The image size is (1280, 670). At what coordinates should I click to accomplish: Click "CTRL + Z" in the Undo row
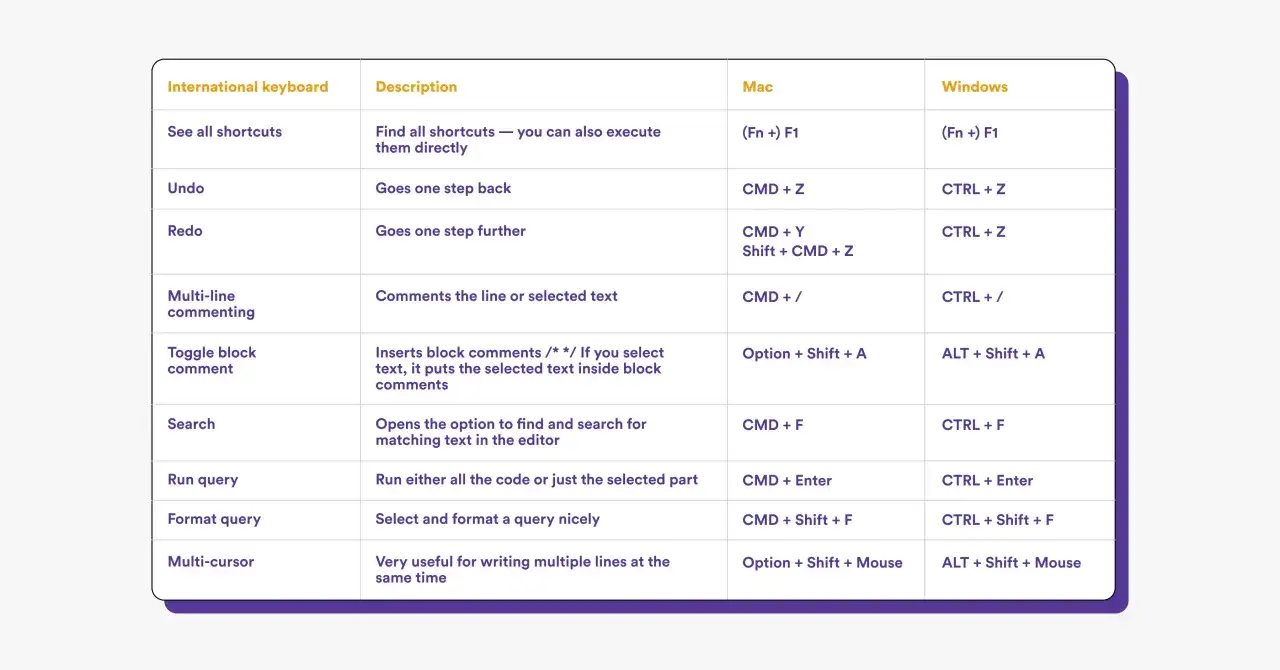(973, 189)
